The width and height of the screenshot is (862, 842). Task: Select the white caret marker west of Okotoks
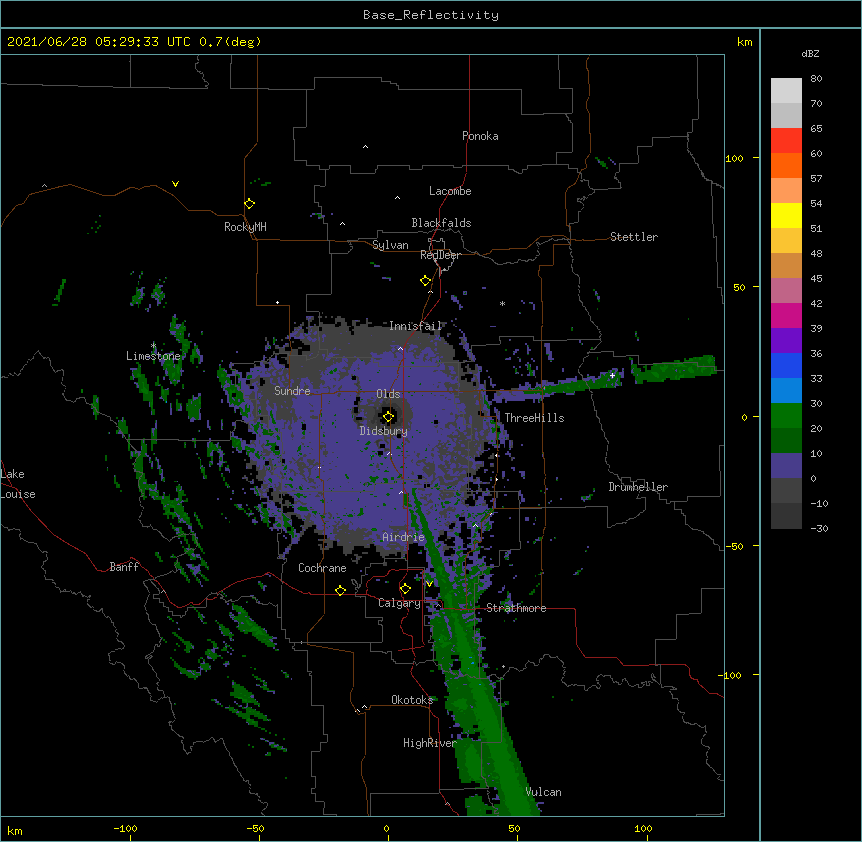pos(364,707)
